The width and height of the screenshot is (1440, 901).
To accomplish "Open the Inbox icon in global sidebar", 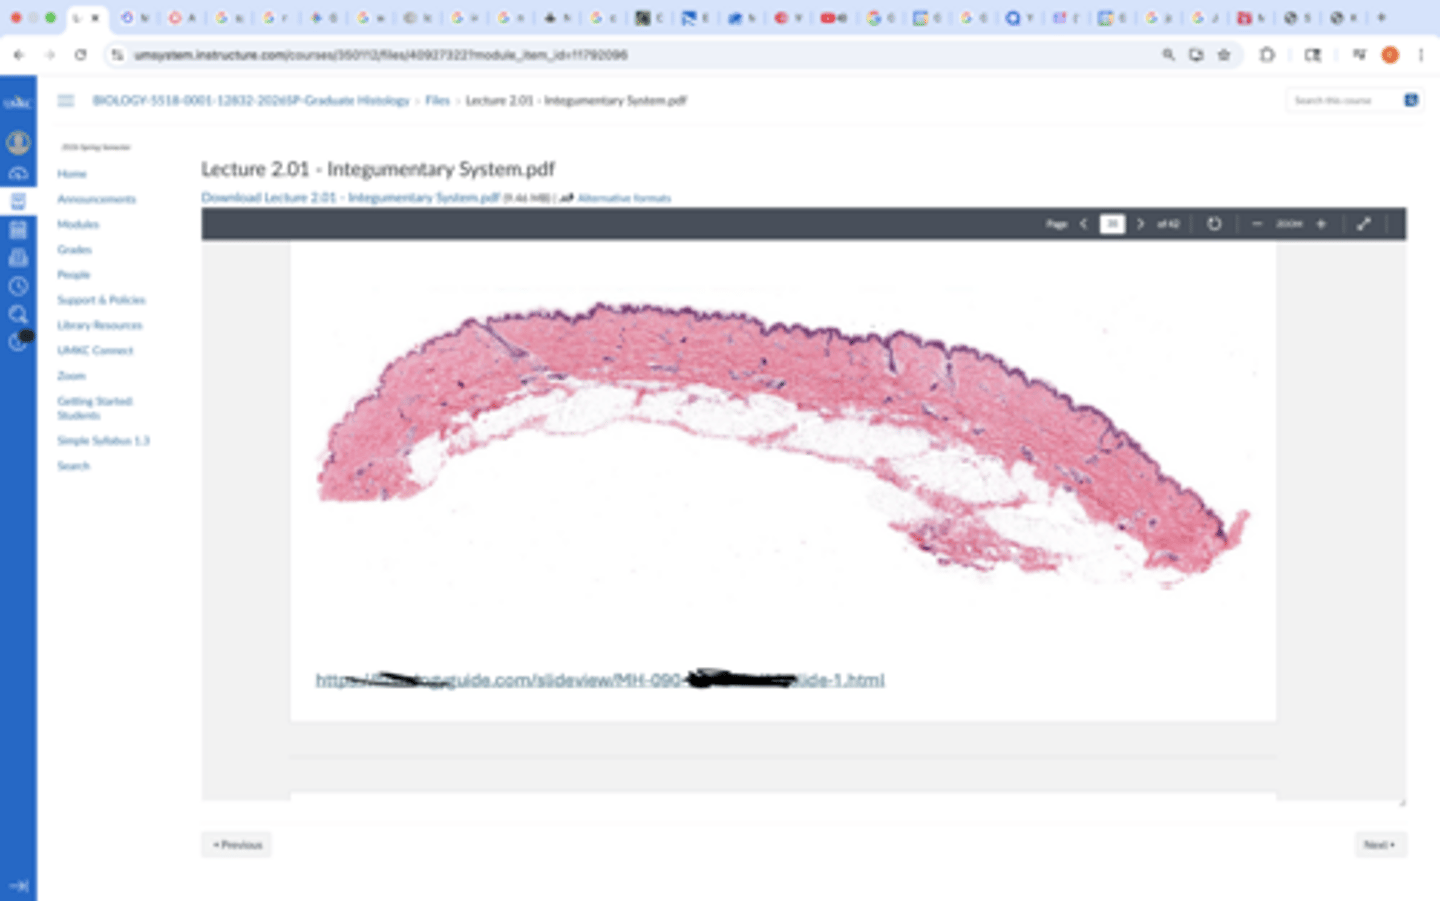I will pos(18,258).
